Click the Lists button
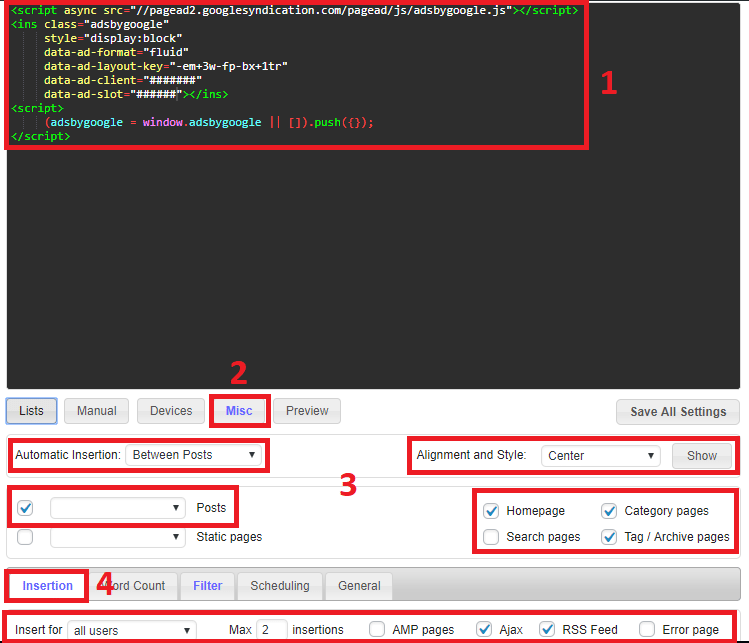This screenshot has width=749, height=643. pyautogui.click(x=32, y=411)
